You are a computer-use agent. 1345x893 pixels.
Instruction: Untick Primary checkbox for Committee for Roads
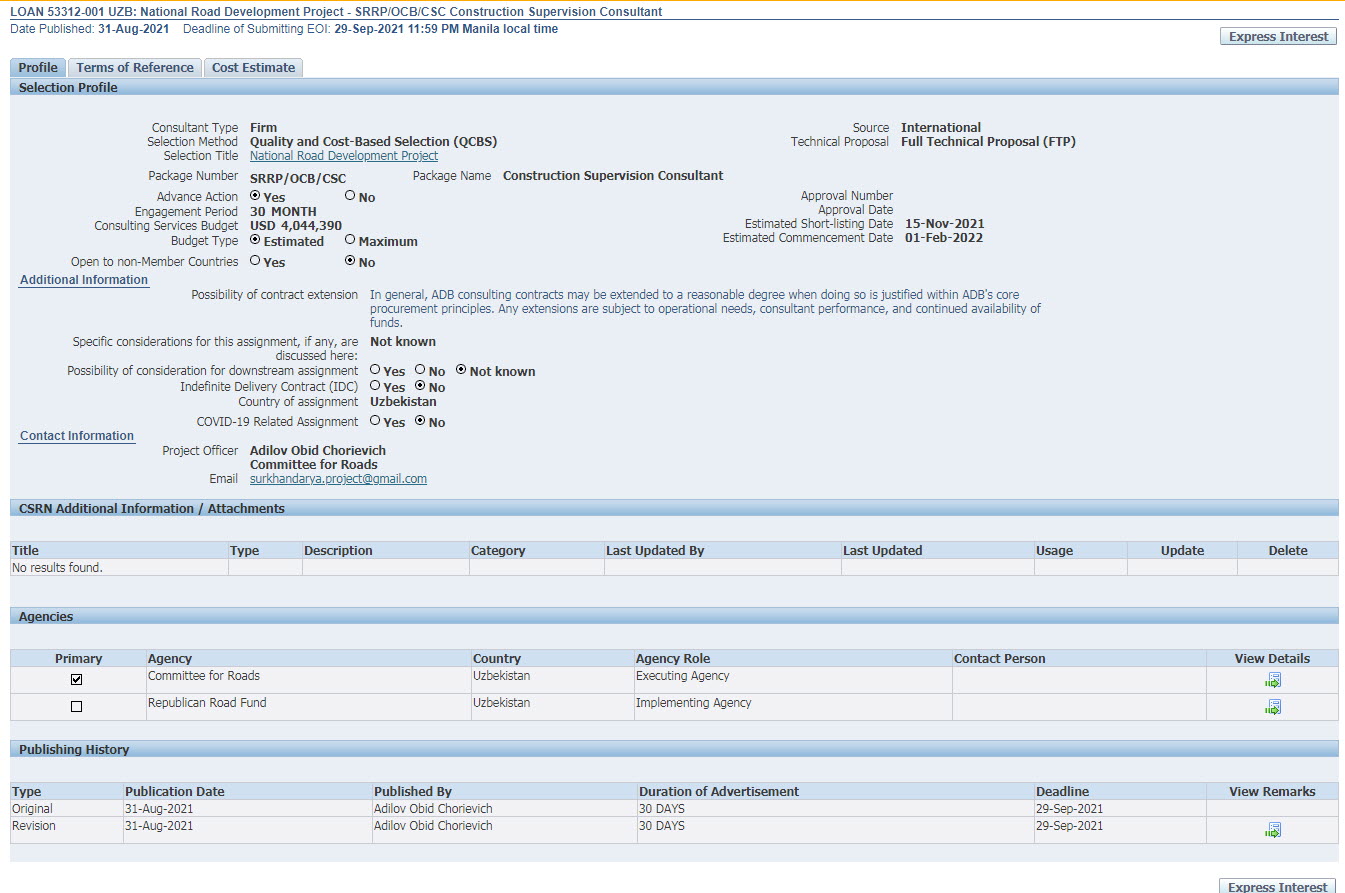click(77, 680)
